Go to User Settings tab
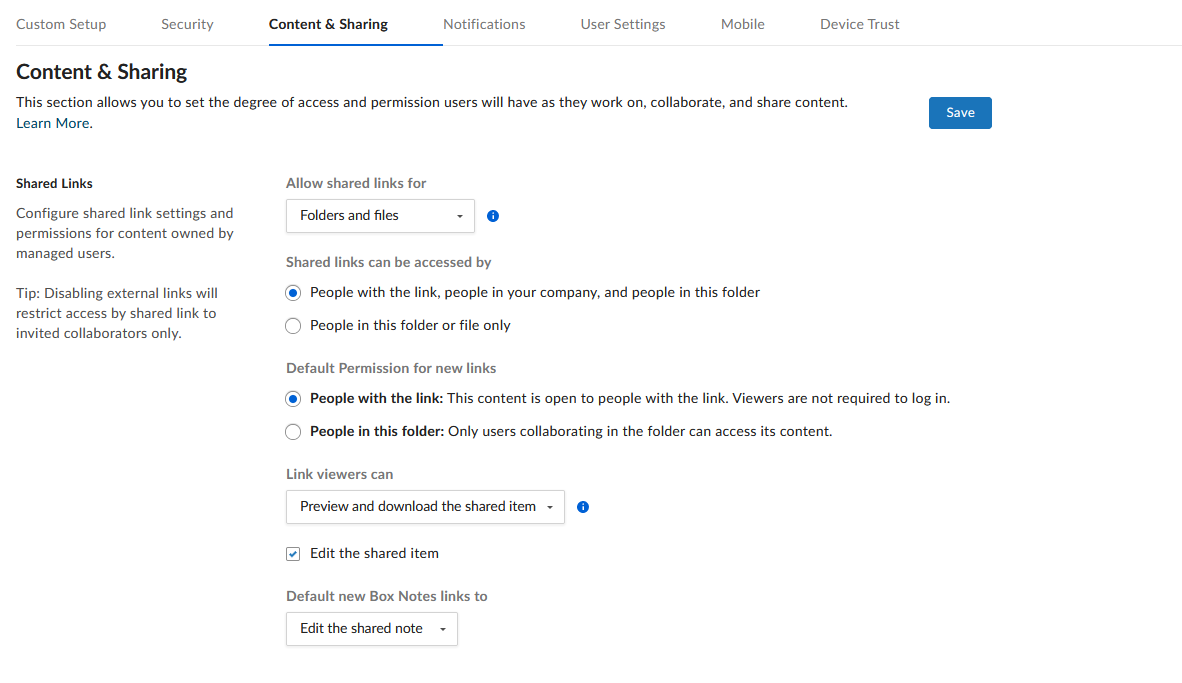The width and height of the screenshot is (1182, 683). click(x=623, y=24)
